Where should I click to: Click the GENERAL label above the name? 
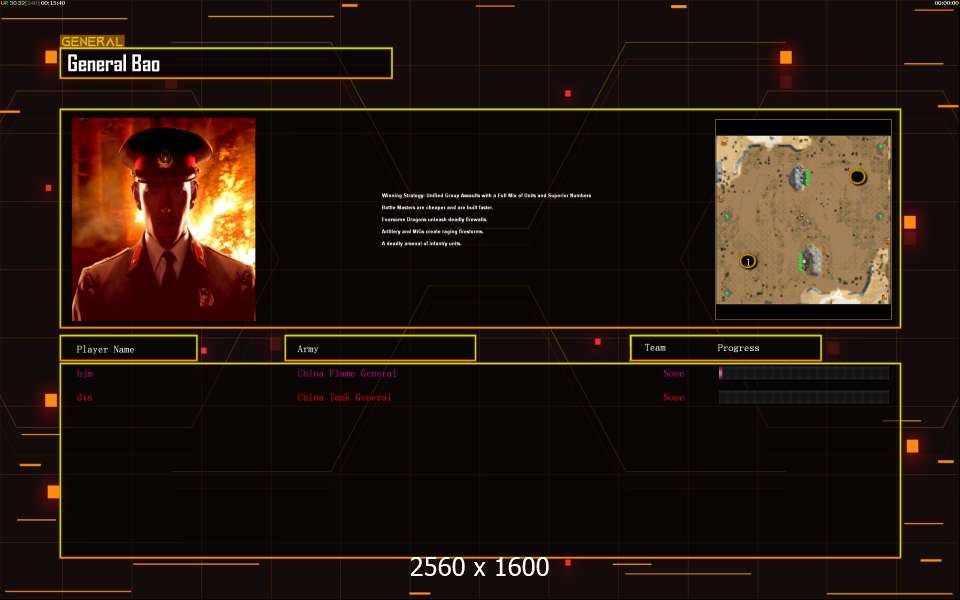92,42
